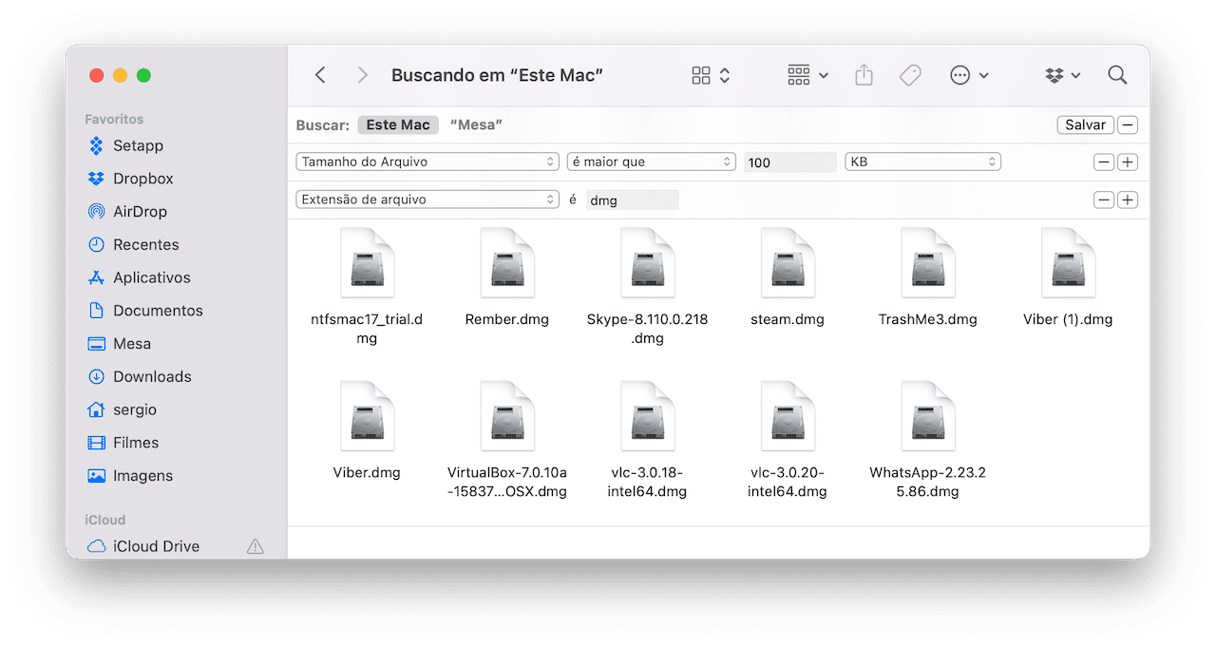Close the Finder window with red button

click(97, 75)
